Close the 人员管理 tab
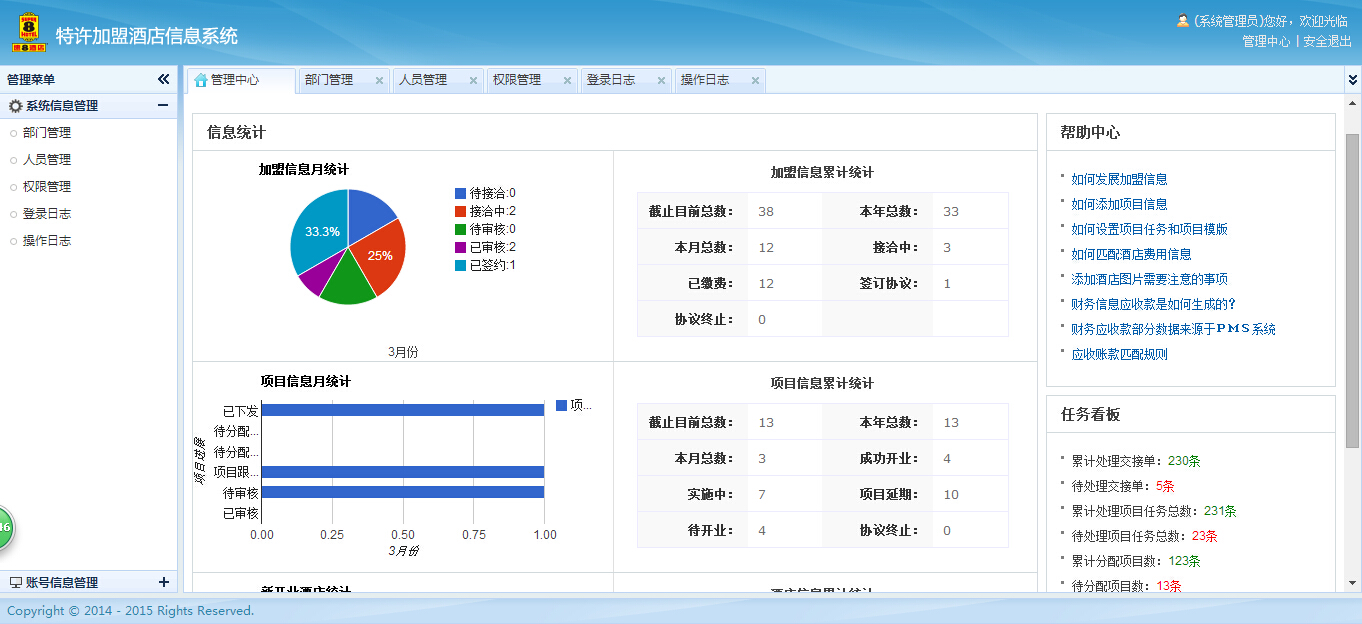The image size is (1362, 624). tap(473, 81)
